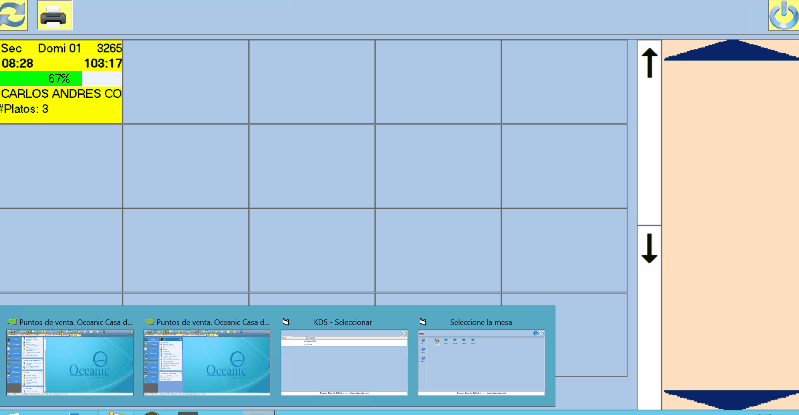The width and height of the screenshot is (799, 415).
Task: Click the CARLOS ANDRES CO customer name
Action: pos(61,94)
